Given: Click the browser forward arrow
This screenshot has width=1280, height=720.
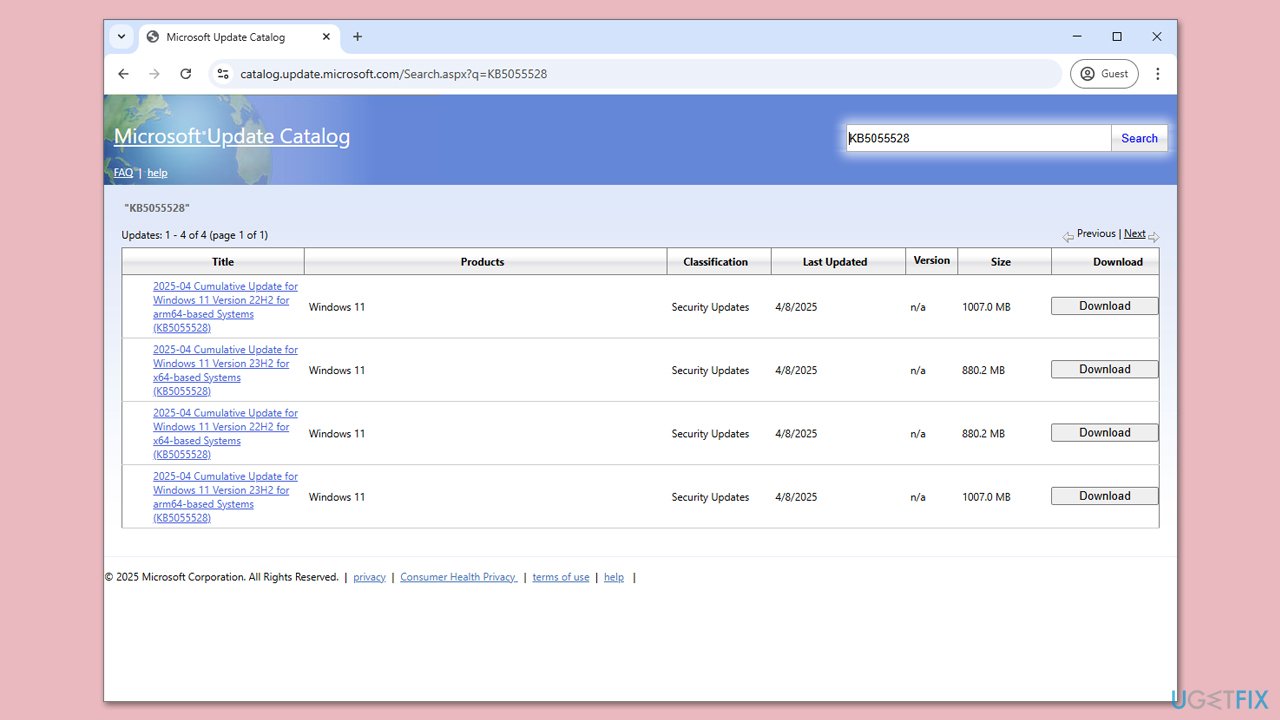Looking at the screenshot, I should [x=154, y=74].
